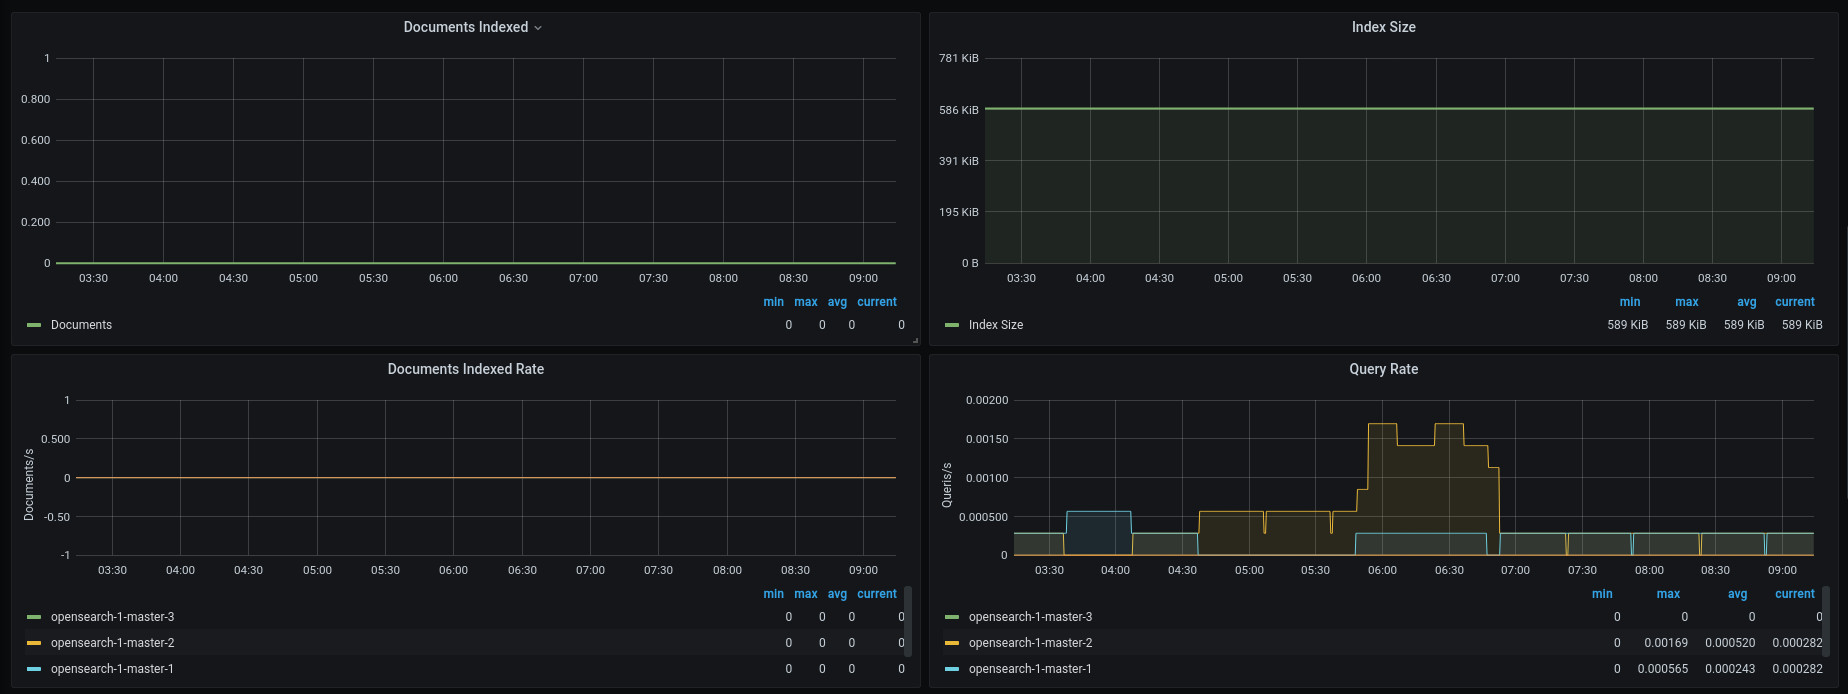Sort Index Size legend by max
This screenshot has width=1848, height=694.
1687,302
